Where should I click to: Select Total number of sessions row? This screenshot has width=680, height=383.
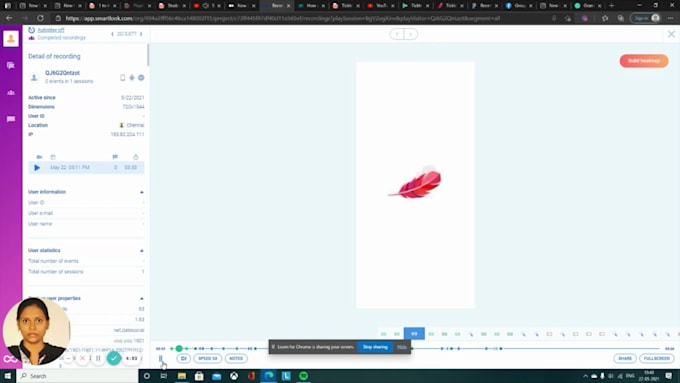(x=86, y=272)
